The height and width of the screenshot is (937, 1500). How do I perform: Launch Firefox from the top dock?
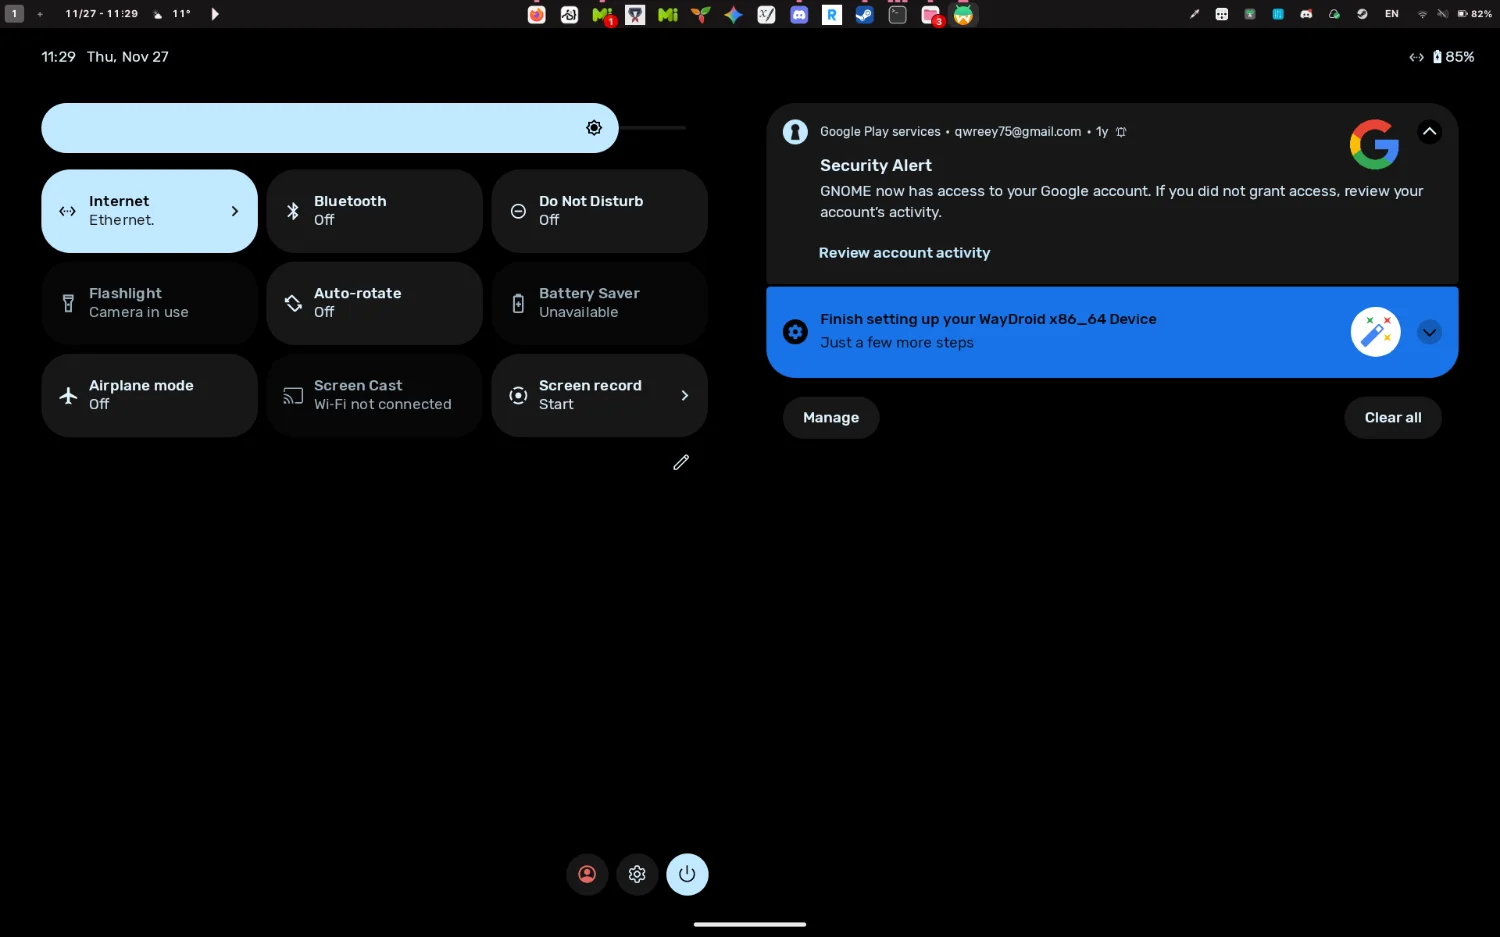(537, 15)
